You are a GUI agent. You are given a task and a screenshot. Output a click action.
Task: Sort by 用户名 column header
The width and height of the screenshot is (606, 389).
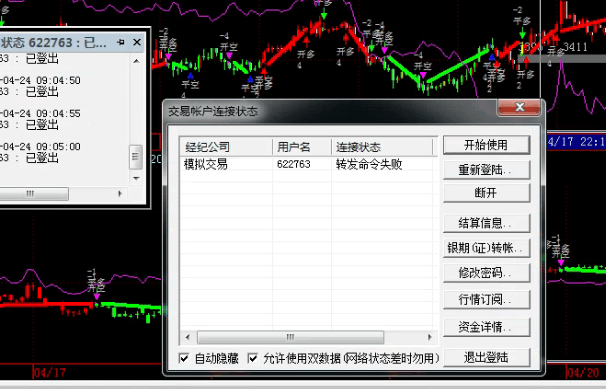(x=302, y=147)
